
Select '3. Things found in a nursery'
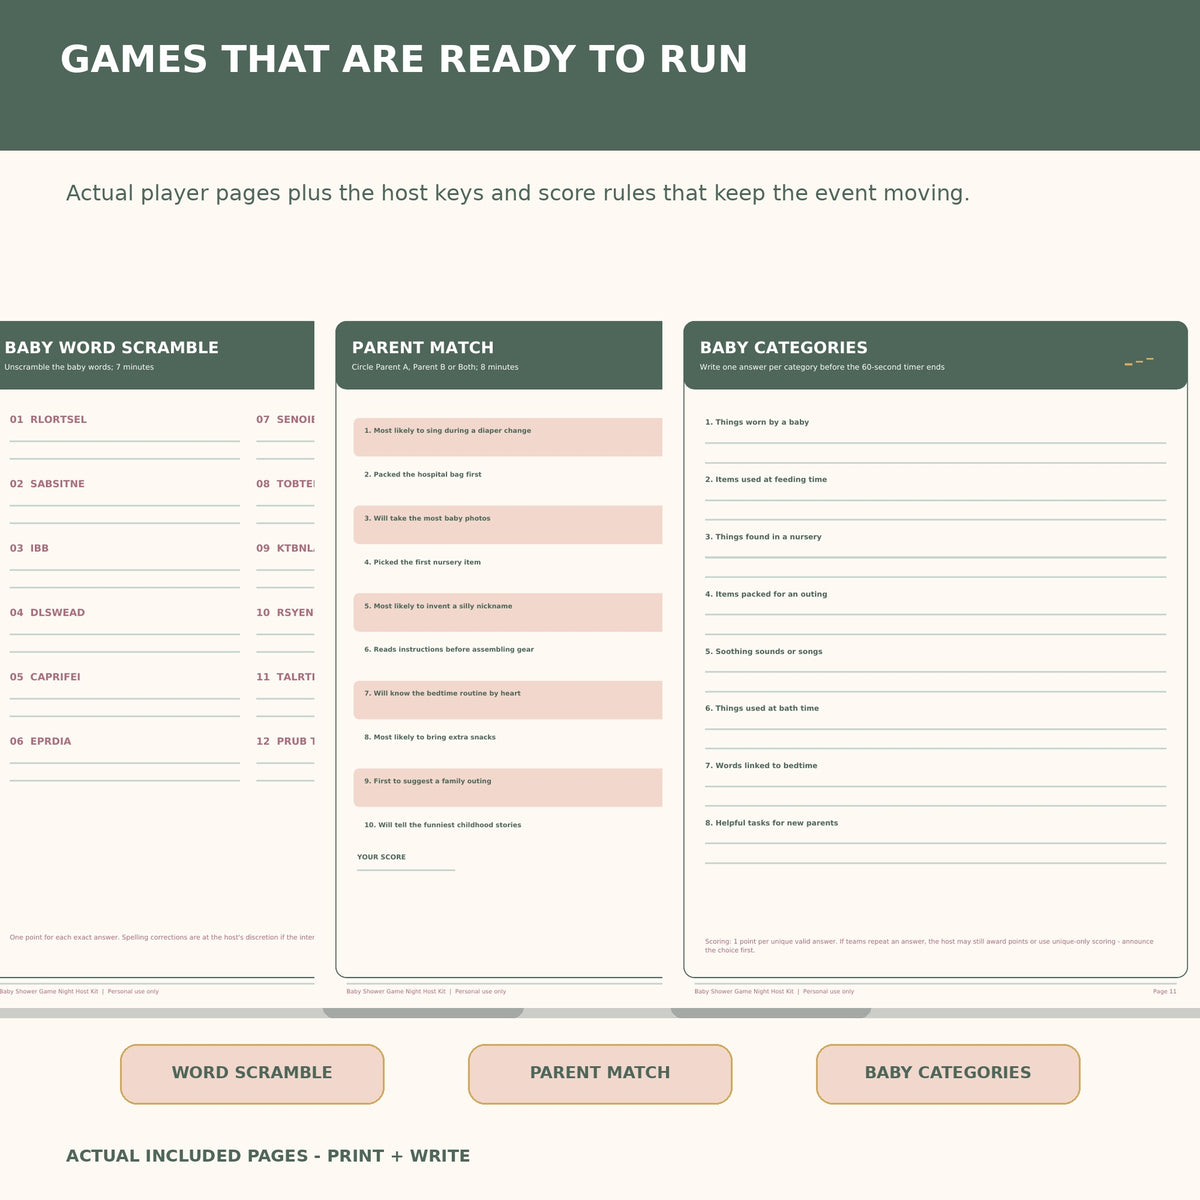point(763,537)
